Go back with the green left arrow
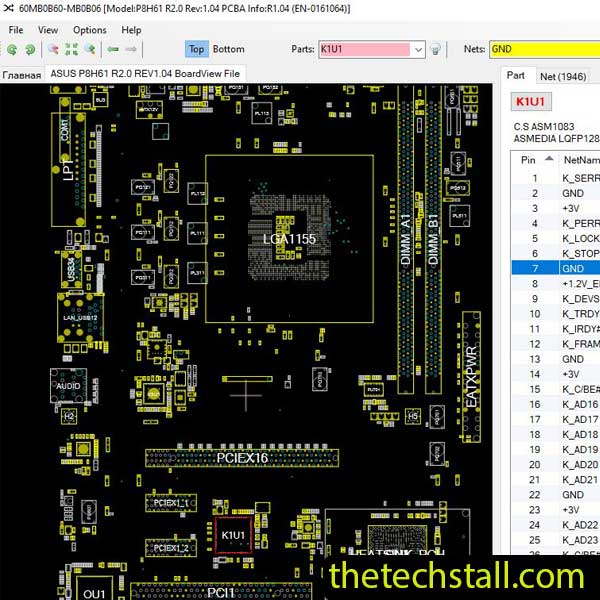 pyautogui.click(x=113, y=49)
